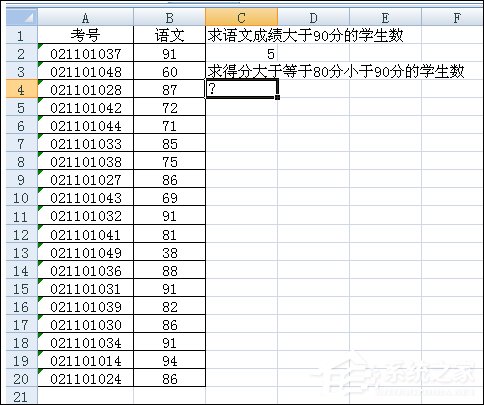Select row 10 header
This screenshot has width=484, height=405.
[x=22, y=197]
